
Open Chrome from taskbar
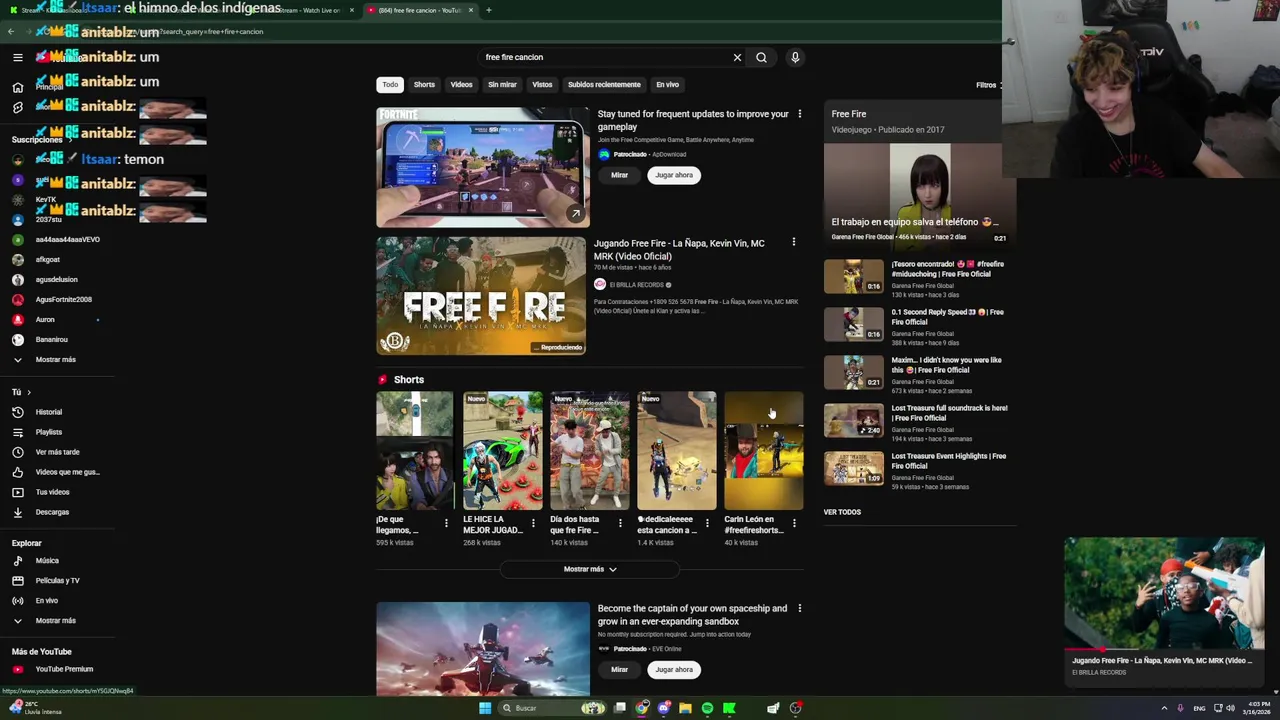point(642,708)
